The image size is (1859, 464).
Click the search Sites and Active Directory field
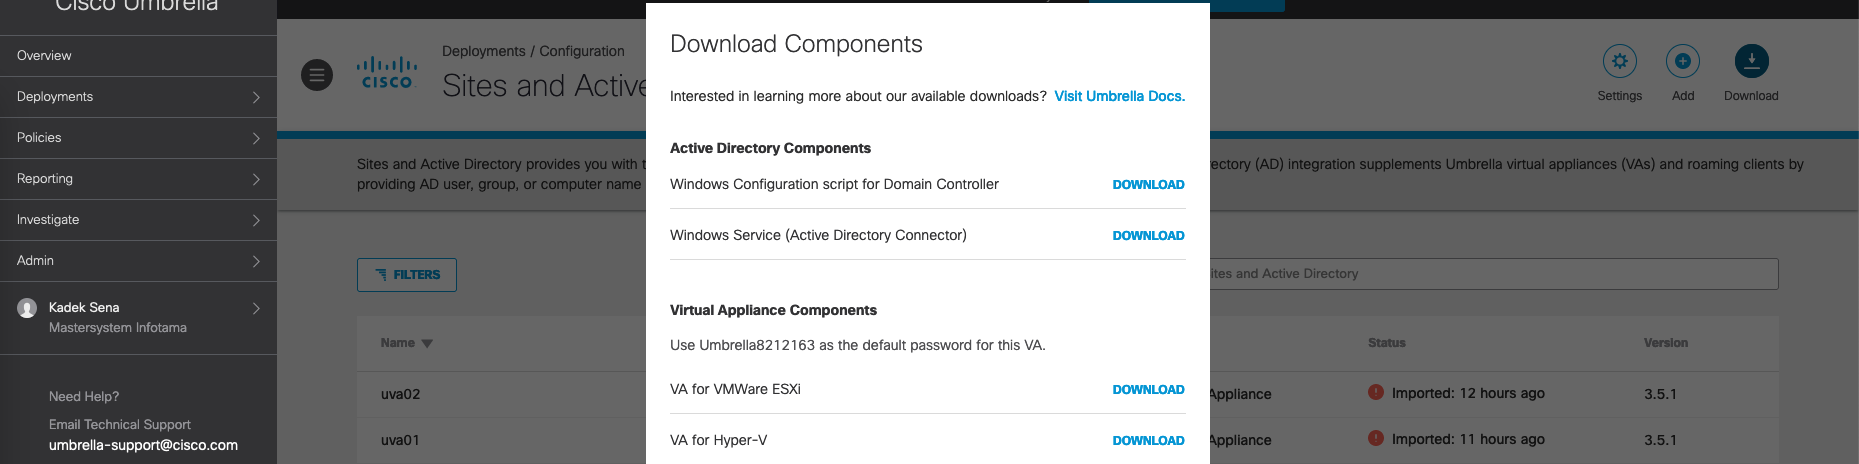tap(1490, 274)
